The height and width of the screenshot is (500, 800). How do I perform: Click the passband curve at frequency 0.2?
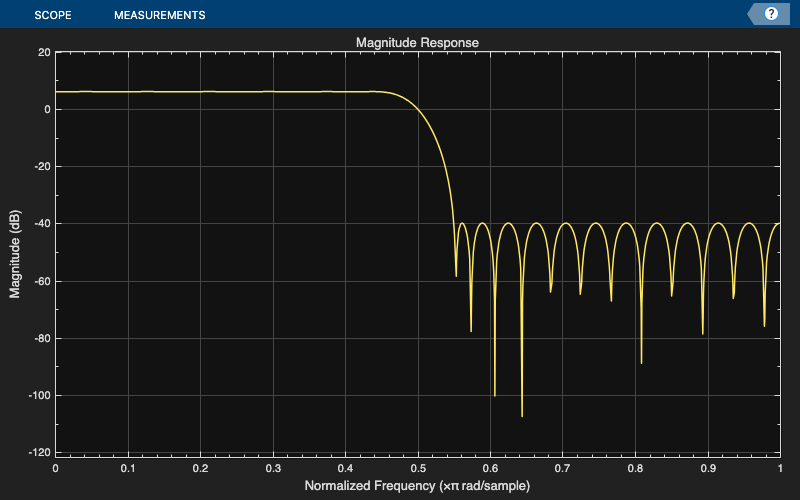click(201, 92)
